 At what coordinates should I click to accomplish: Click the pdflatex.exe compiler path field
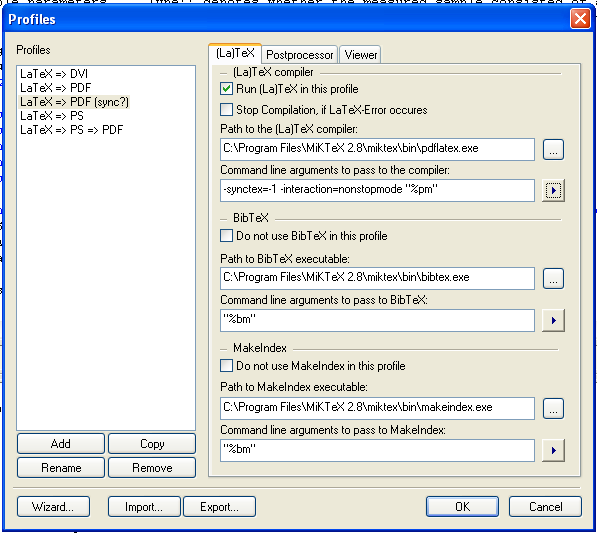[377, 149]
